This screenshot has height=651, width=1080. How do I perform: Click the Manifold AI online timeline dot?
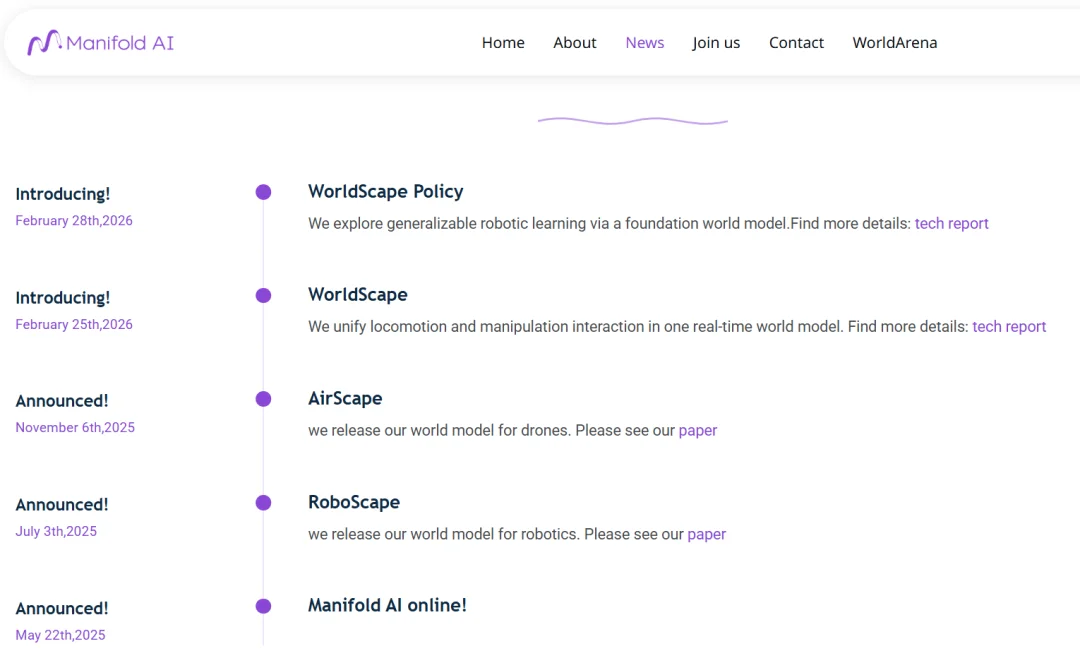[263, 605]
